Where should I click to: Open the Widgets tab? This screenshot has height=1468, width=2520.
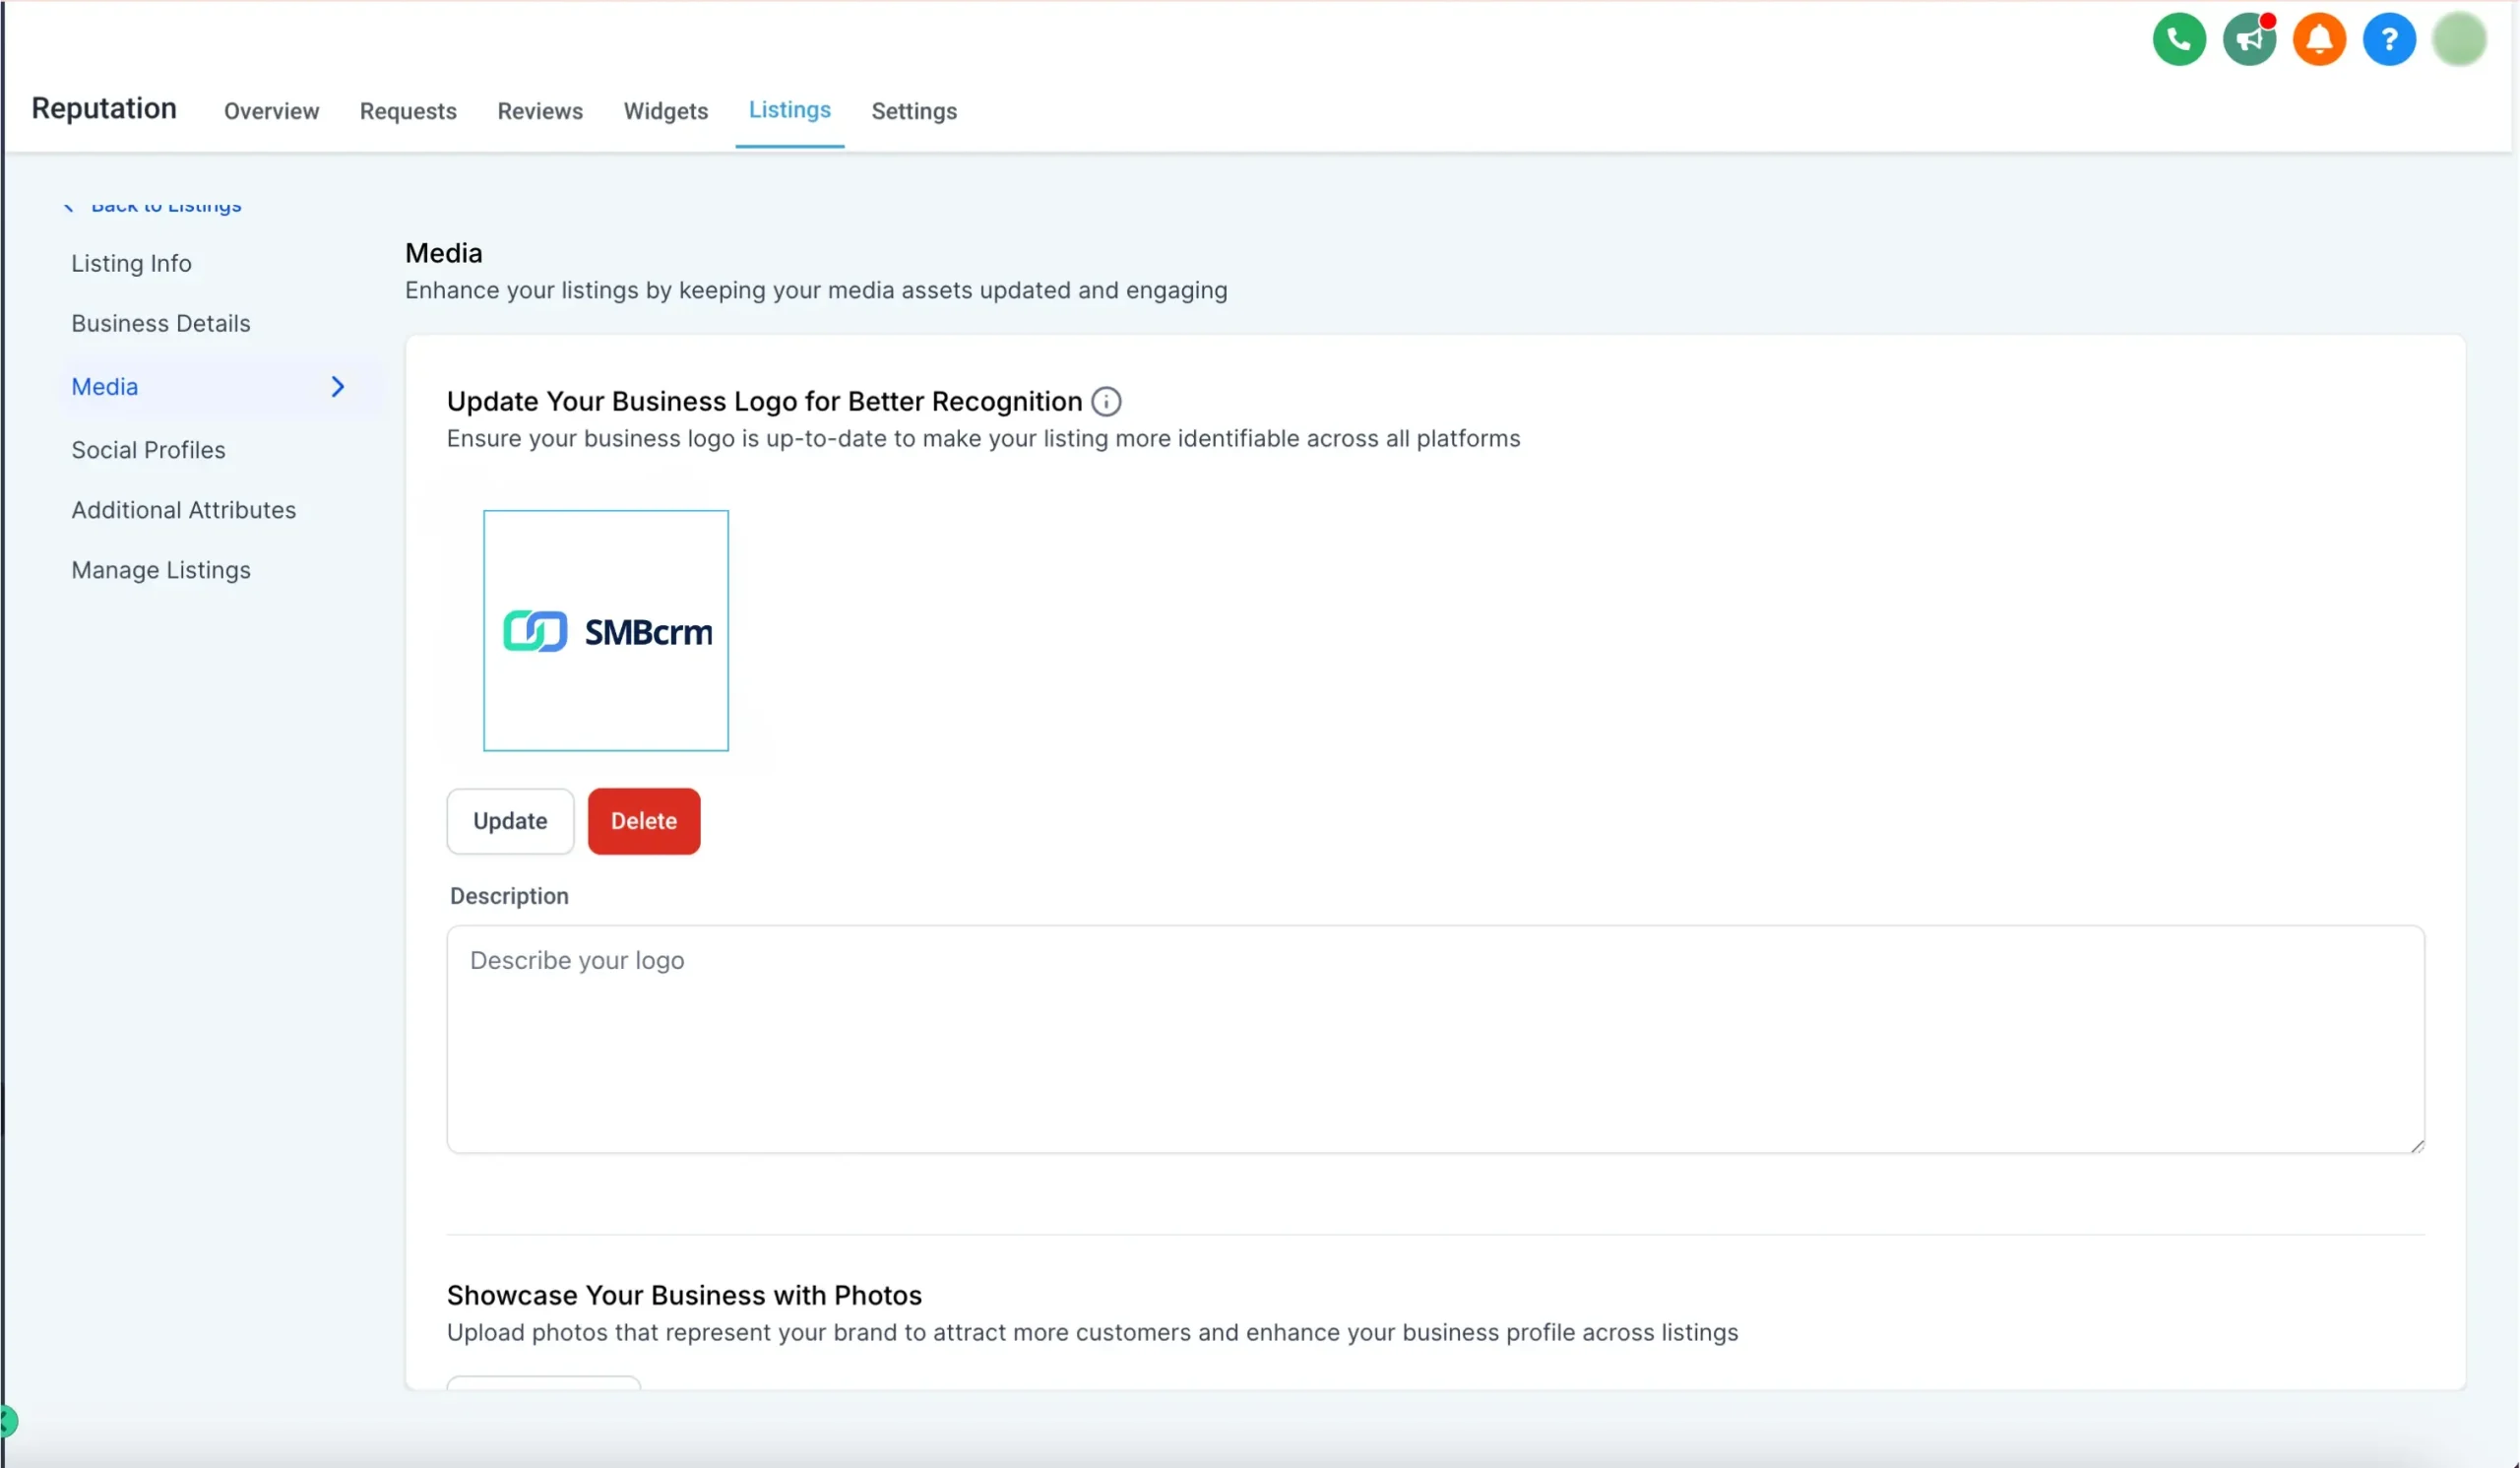666,111
